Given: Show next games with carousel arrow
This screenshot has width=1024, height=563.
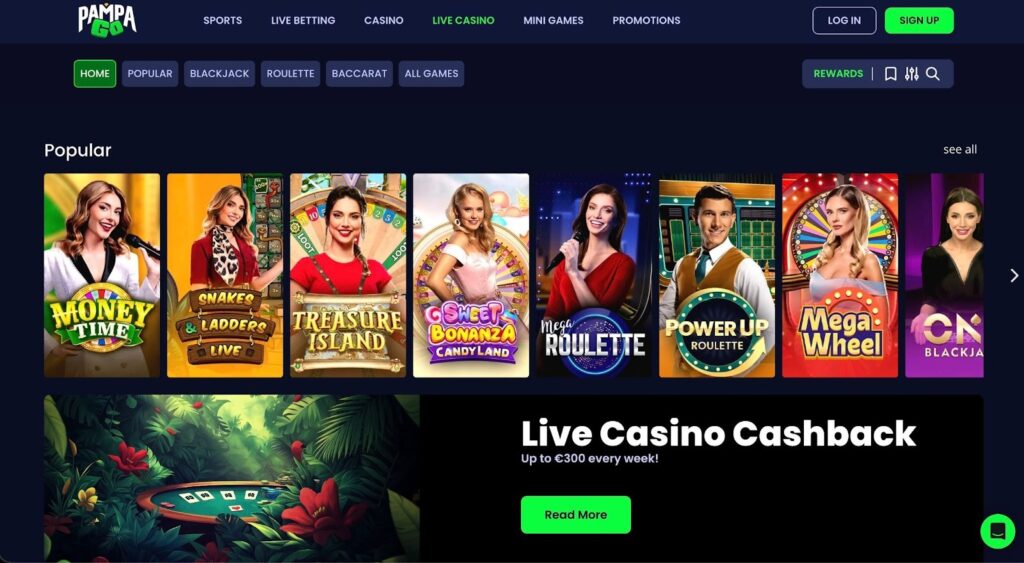Looking at the screenshot, I should [1014, 276].
